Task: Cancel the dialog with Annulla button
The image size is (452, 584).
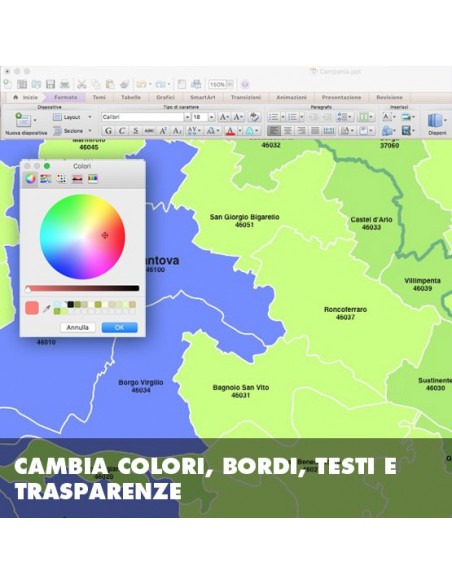Action: [77, 327]
